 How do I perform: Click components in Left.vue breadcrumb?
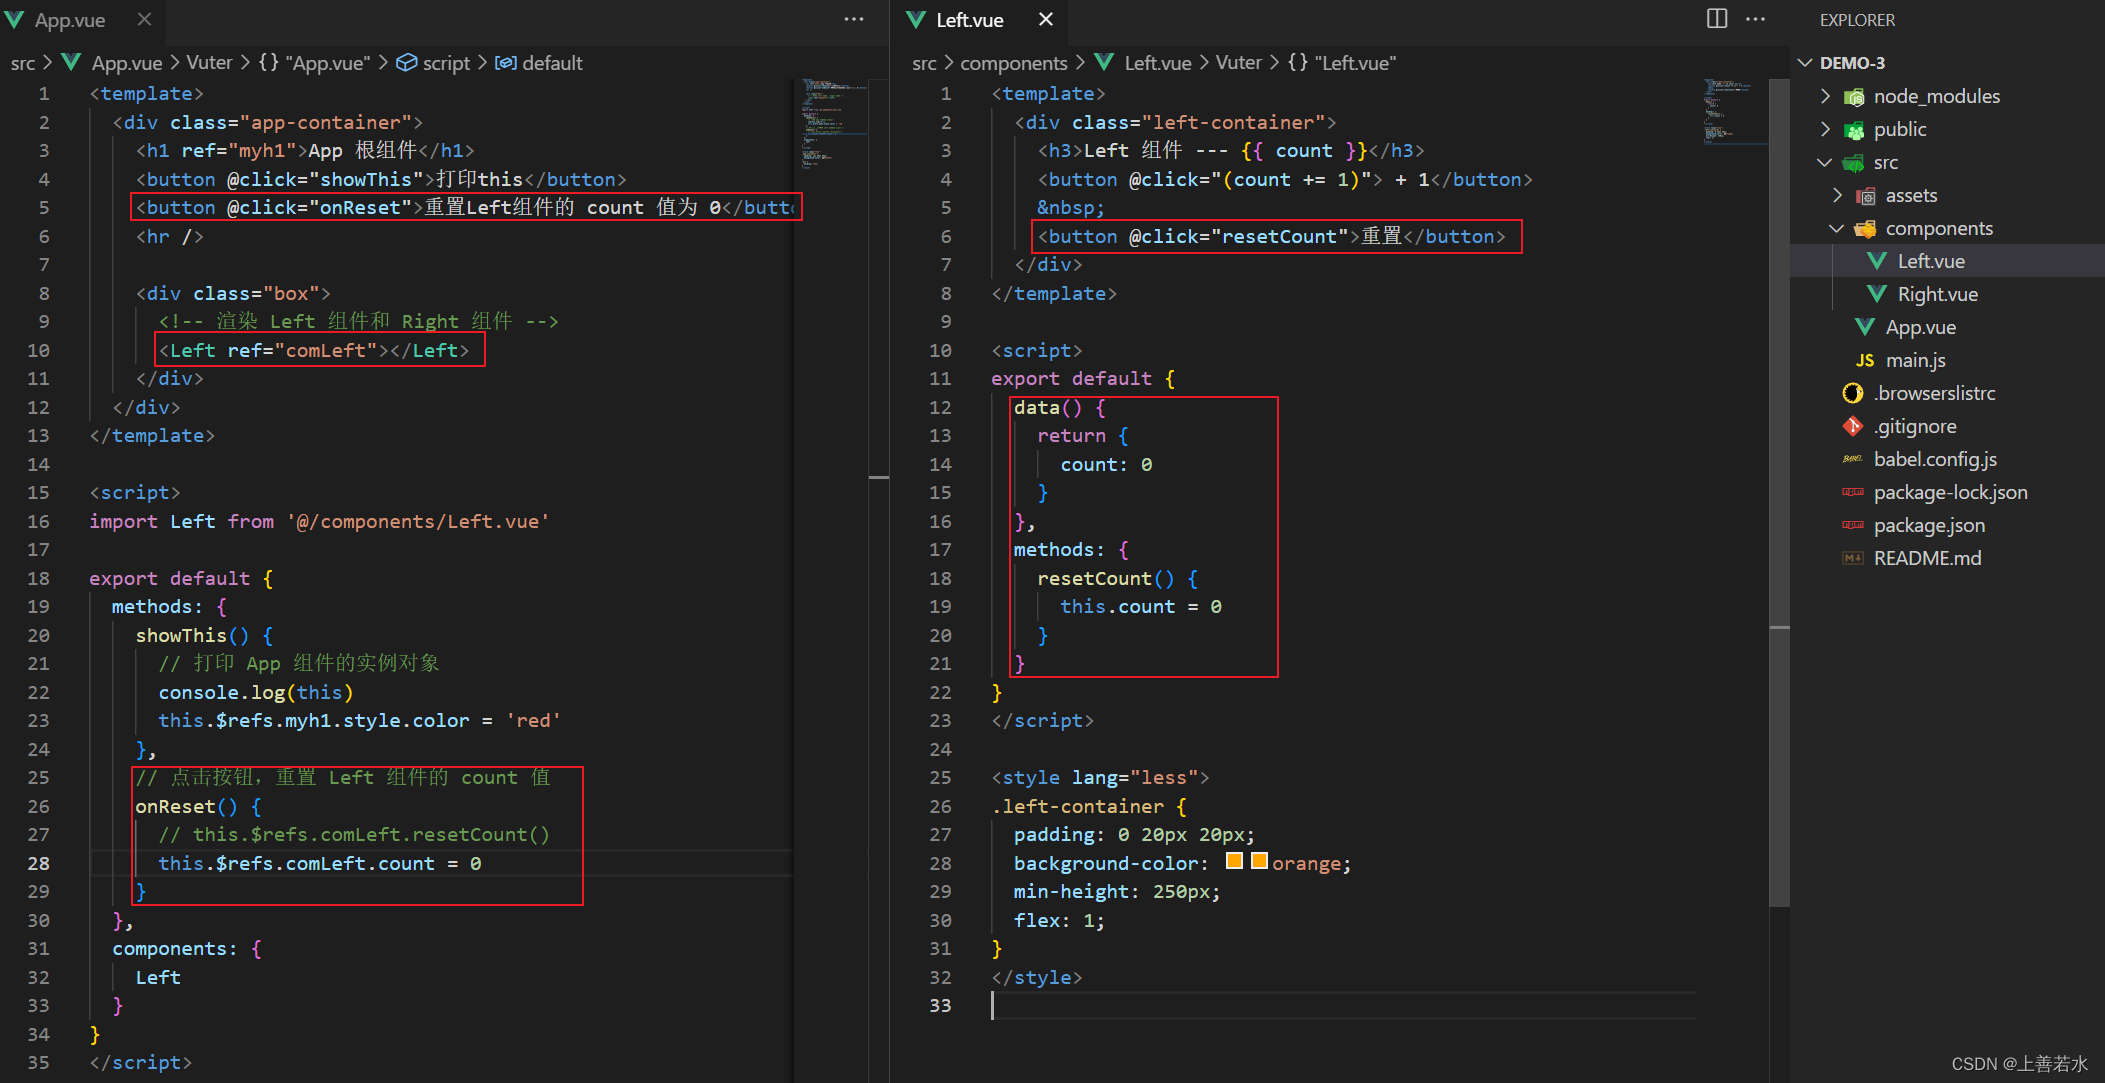(1014, 63)
